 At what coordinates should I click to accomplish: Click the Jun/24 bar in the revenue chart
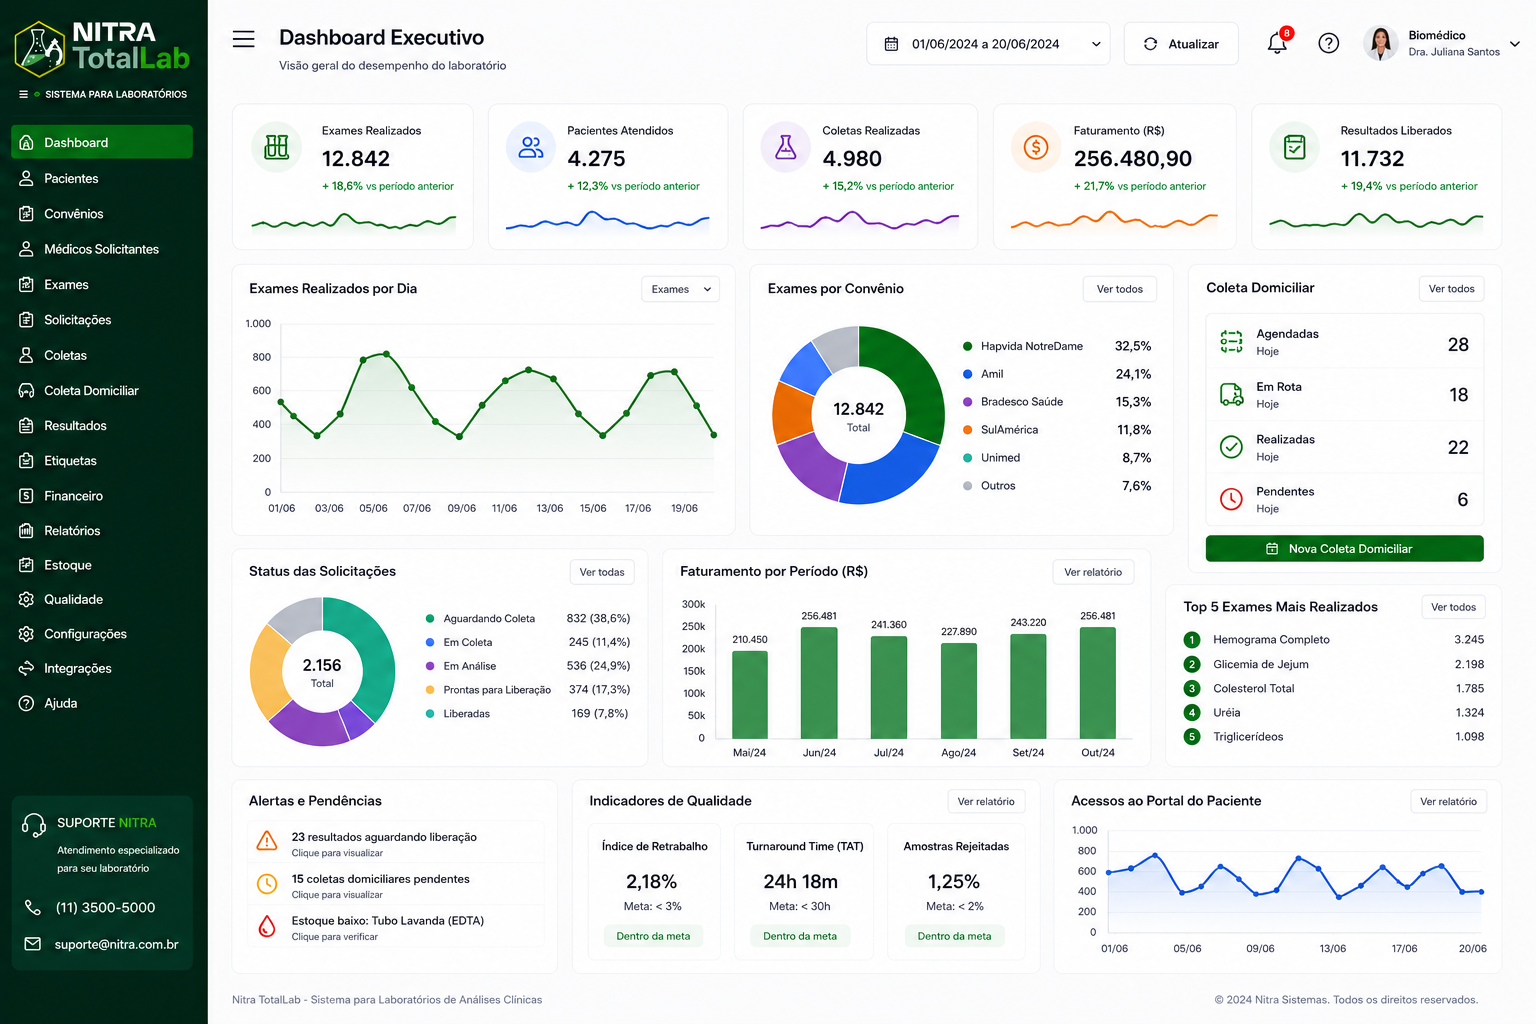(819, 683)
